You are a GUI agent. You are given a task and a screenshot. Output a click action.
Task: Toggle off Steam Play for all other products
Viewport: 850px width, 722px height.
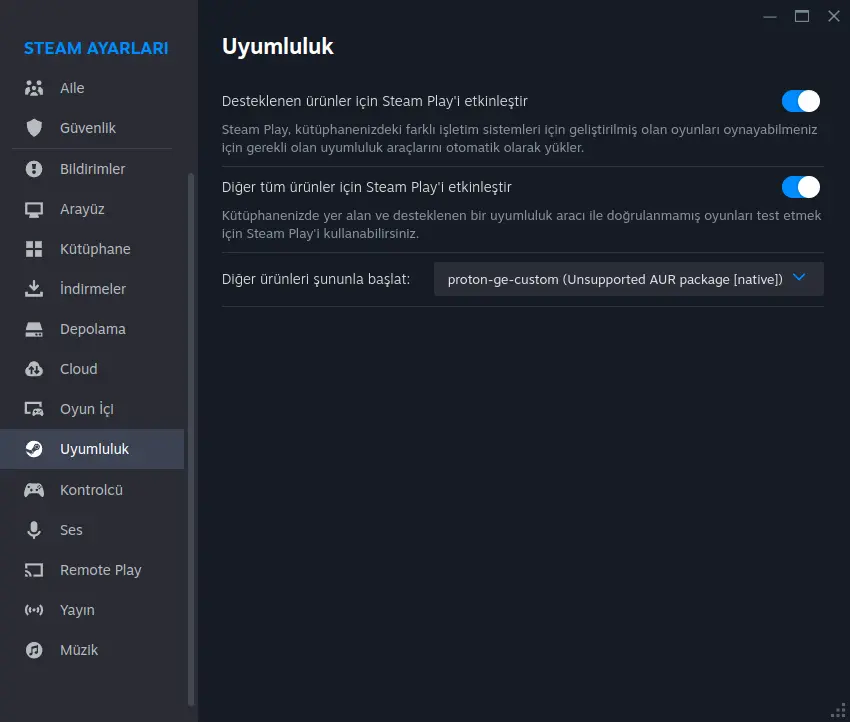pos(800,187)
